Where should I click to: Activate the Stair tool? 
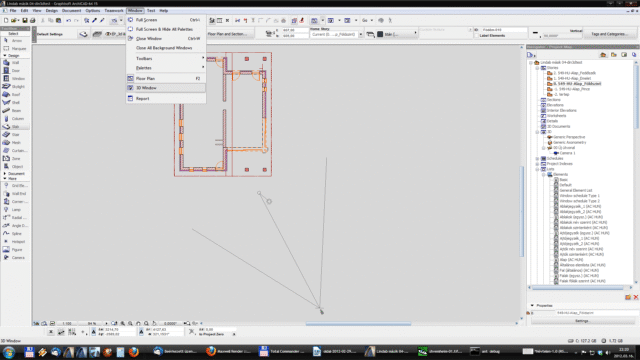coord(16,135)
